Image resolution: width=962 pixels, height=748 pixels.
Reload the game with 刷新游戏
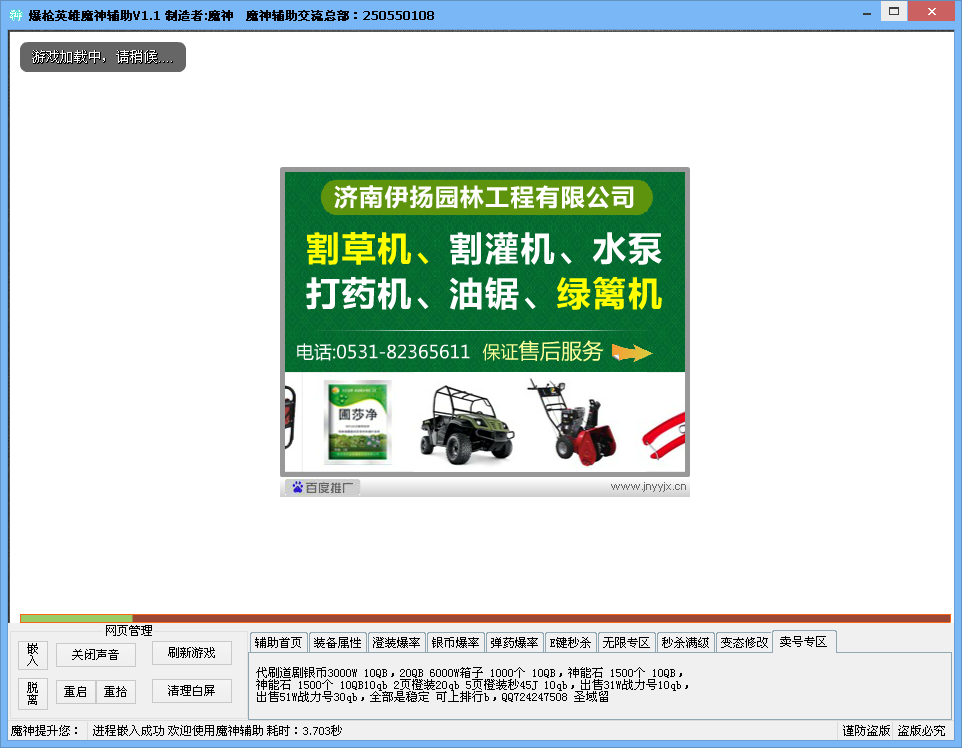pos(191,653)
